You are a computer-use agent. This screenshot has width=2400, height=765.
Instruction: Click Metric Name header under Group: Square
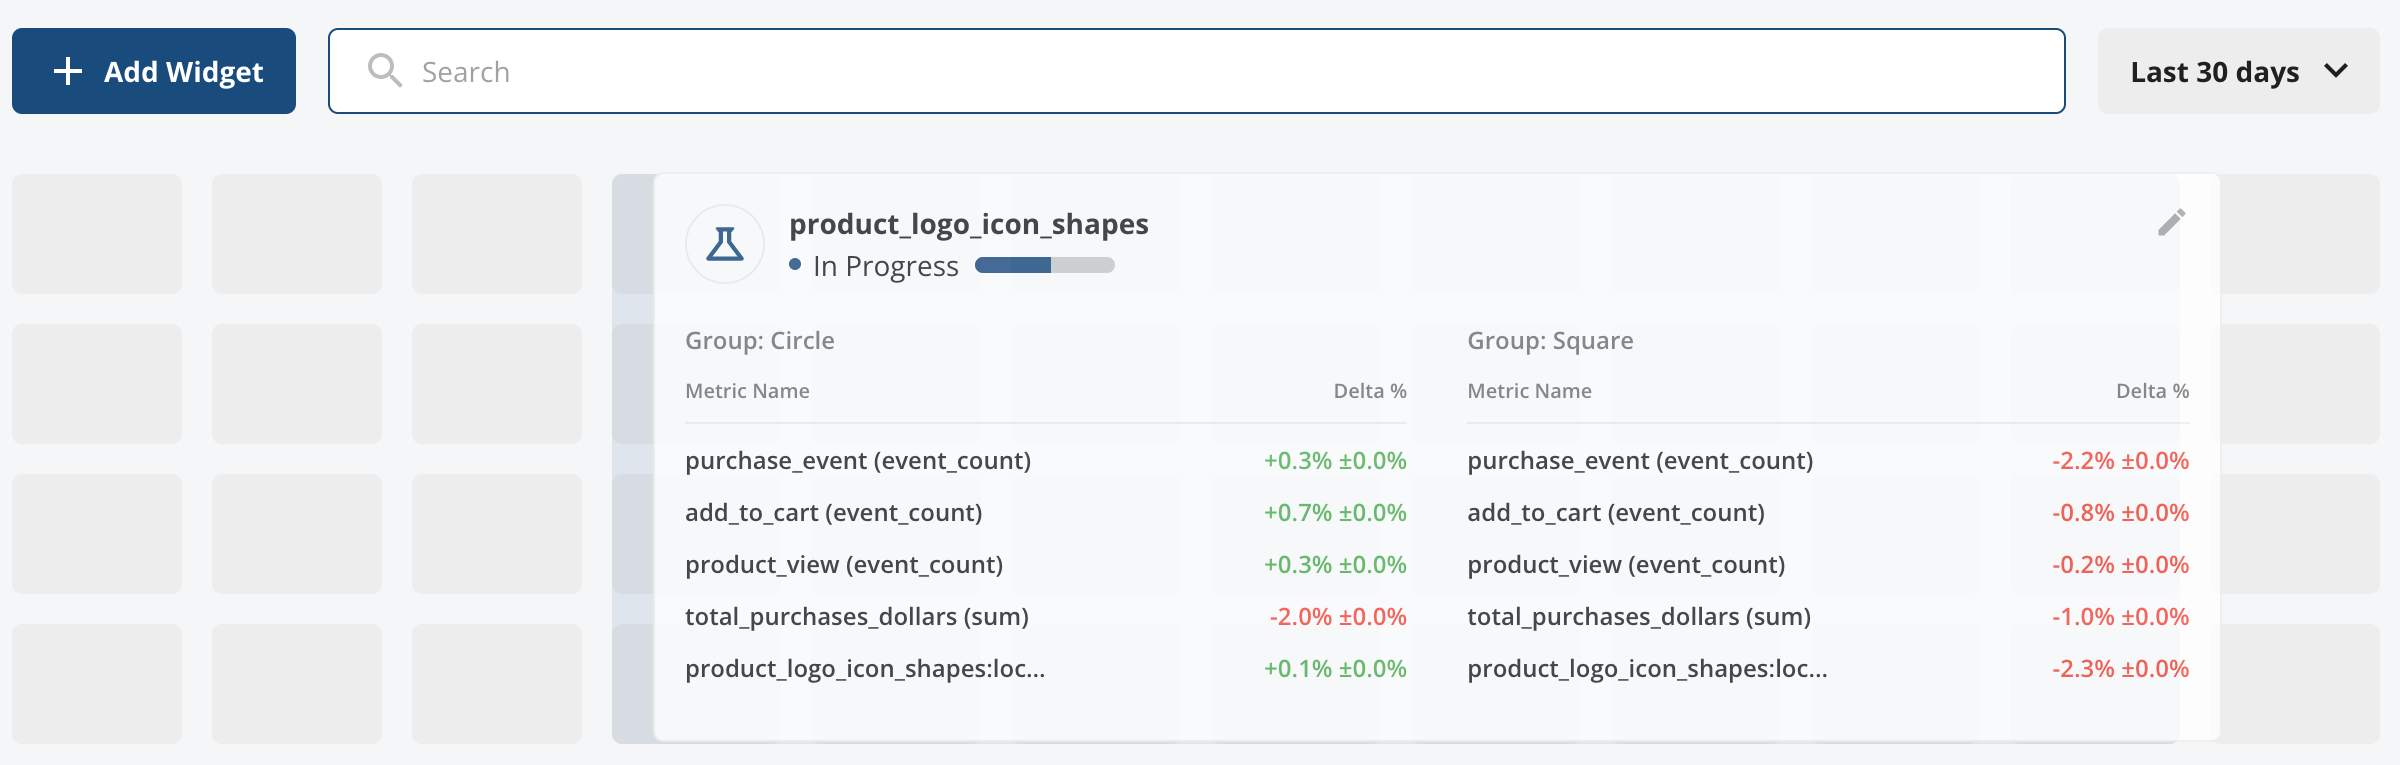1529,391
